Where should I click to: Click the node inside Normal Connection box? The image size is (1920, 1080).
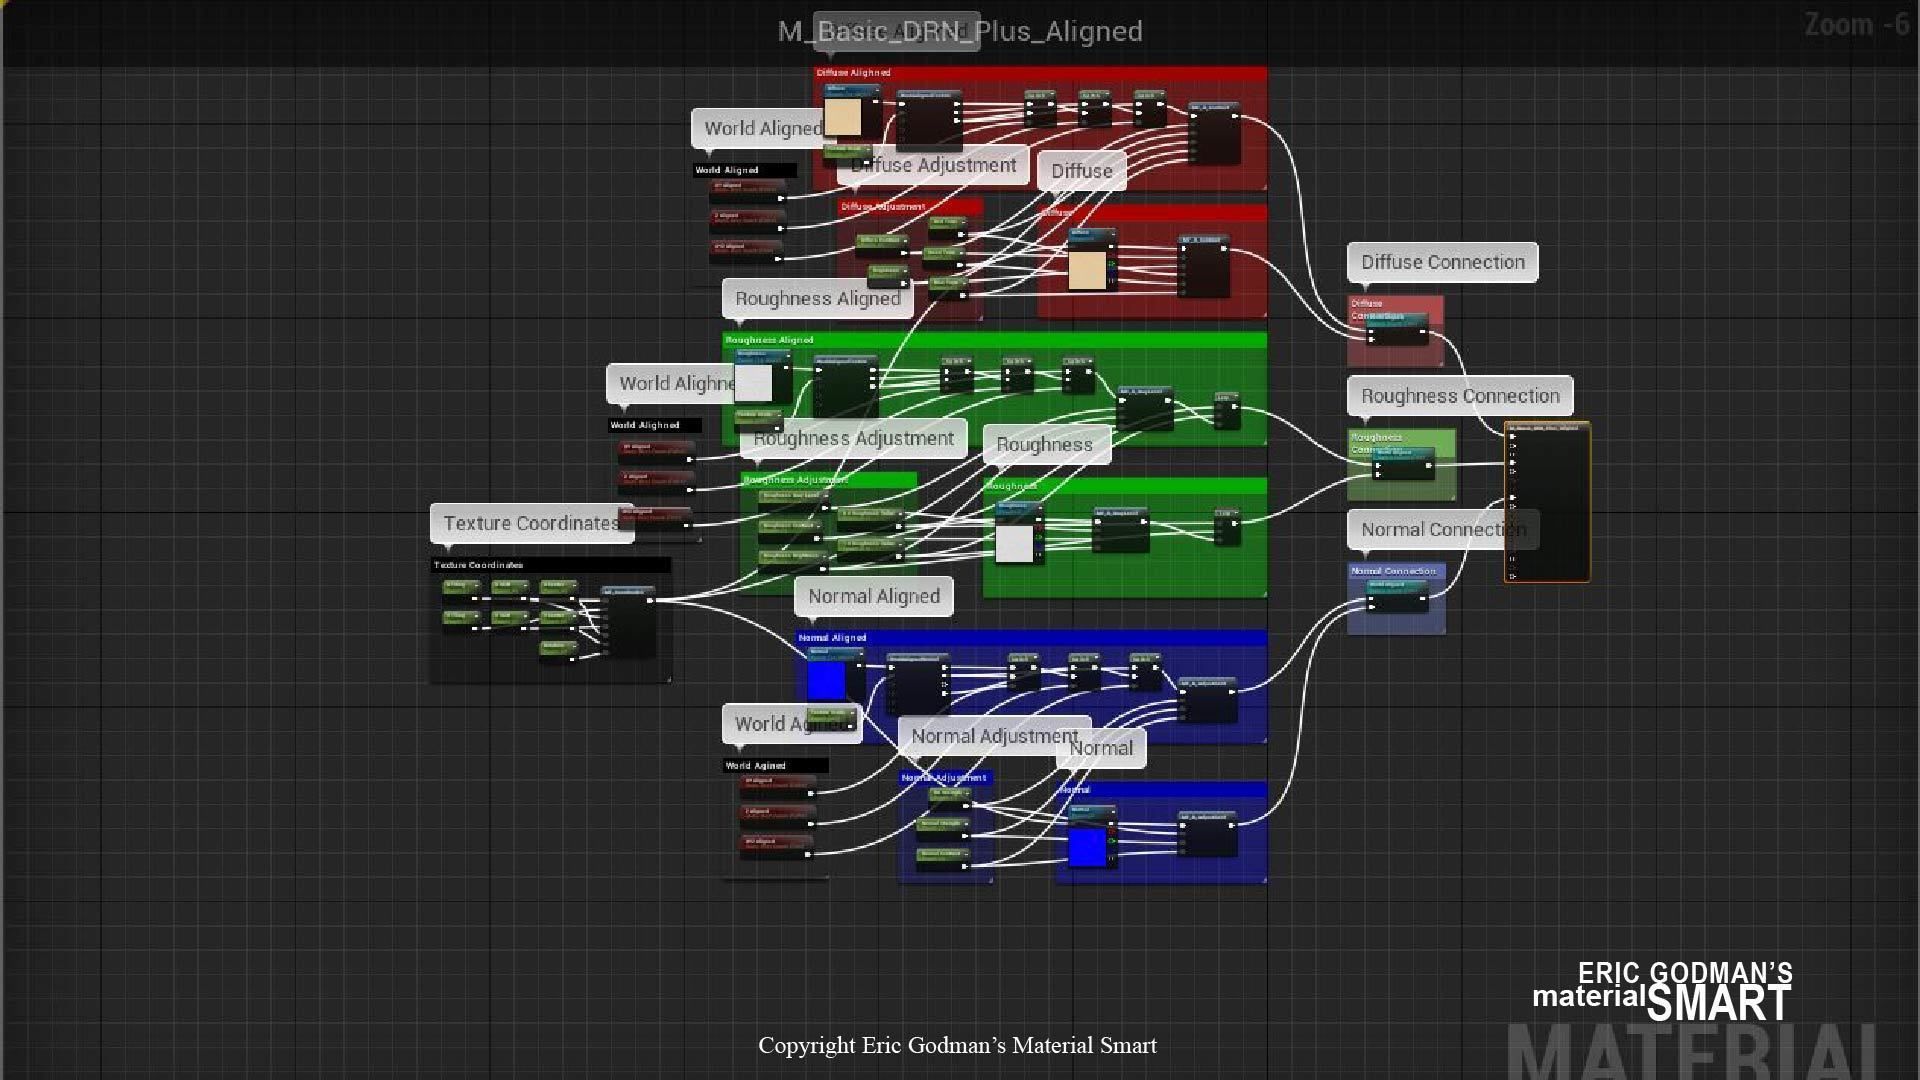[1397, 600]
